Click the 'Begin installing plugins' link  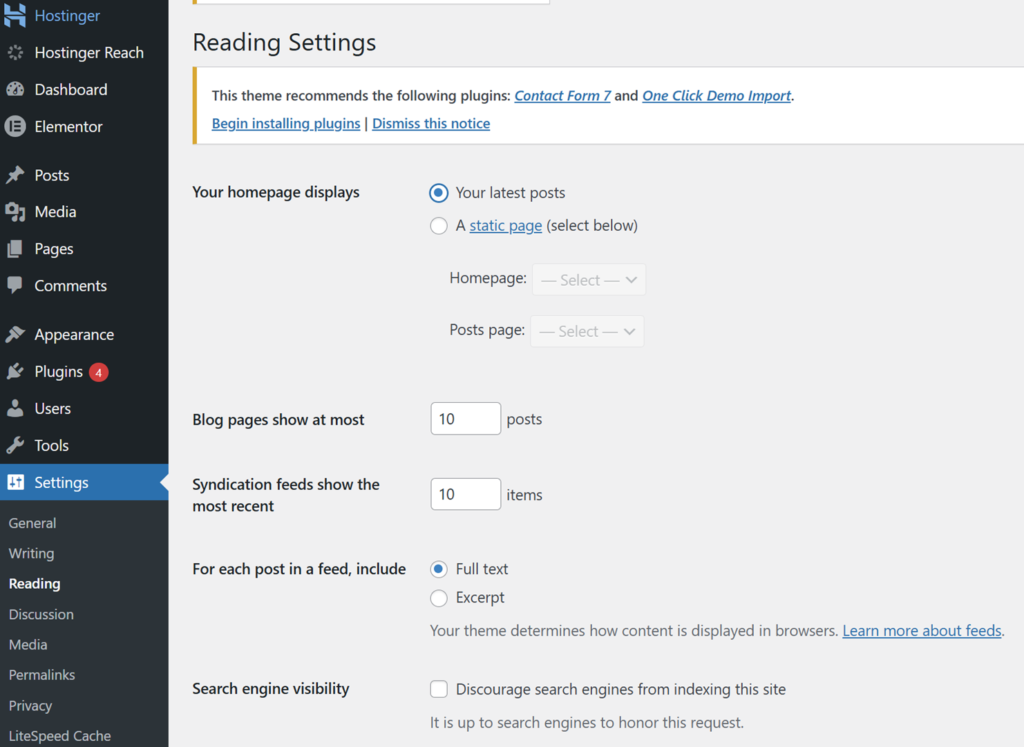286,123
